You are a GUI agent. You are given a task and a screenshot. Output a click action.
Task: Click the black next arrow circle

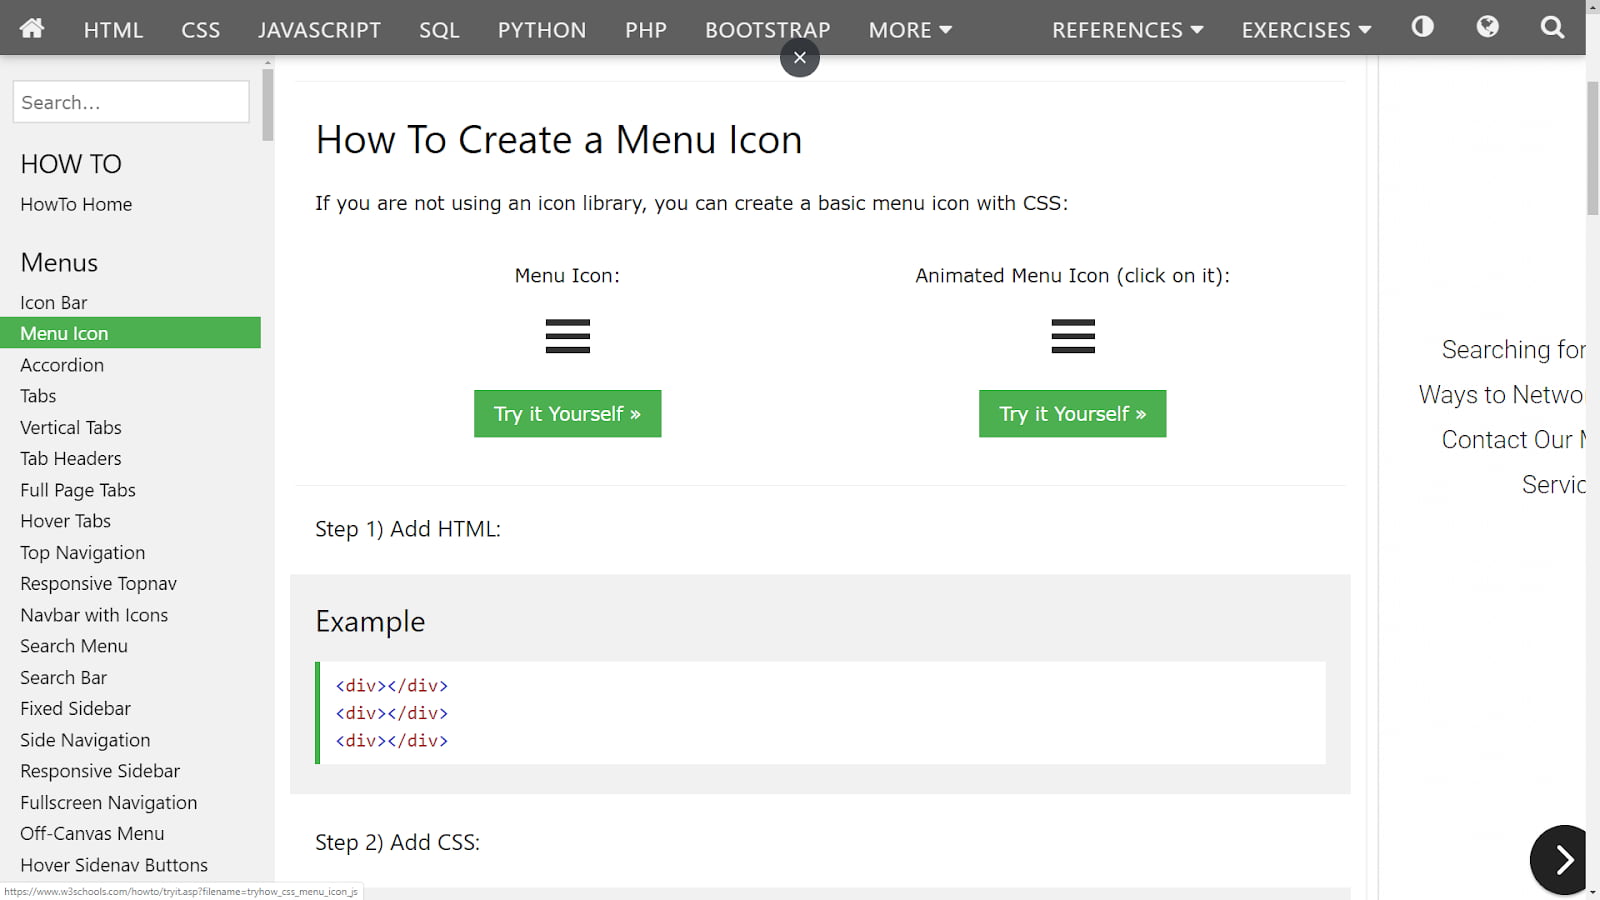1562,859
